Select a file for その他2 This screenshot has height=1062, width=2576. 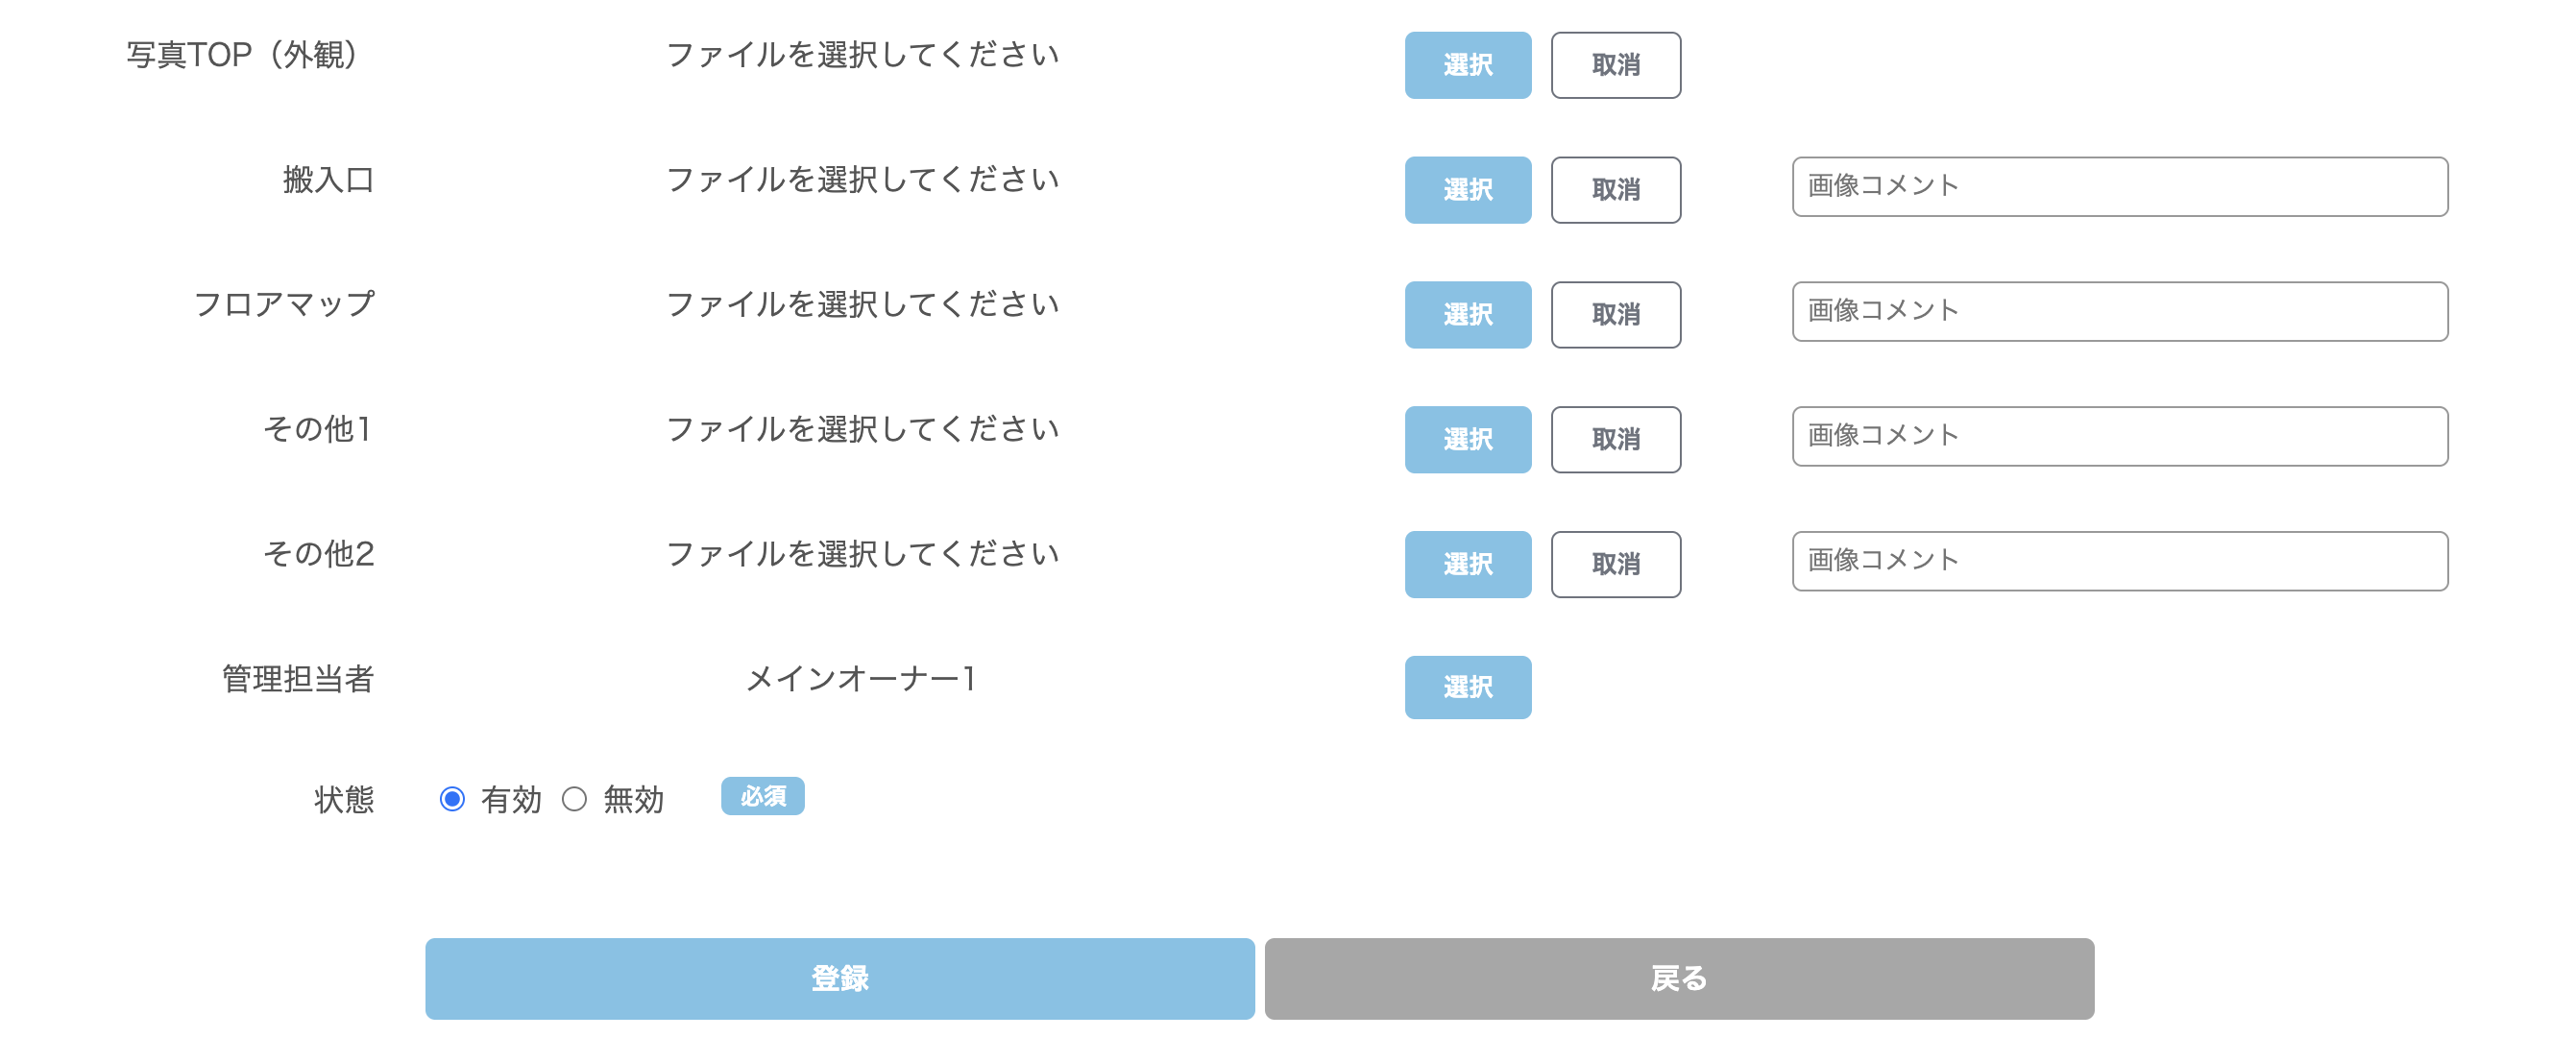tap(1467, 565)
